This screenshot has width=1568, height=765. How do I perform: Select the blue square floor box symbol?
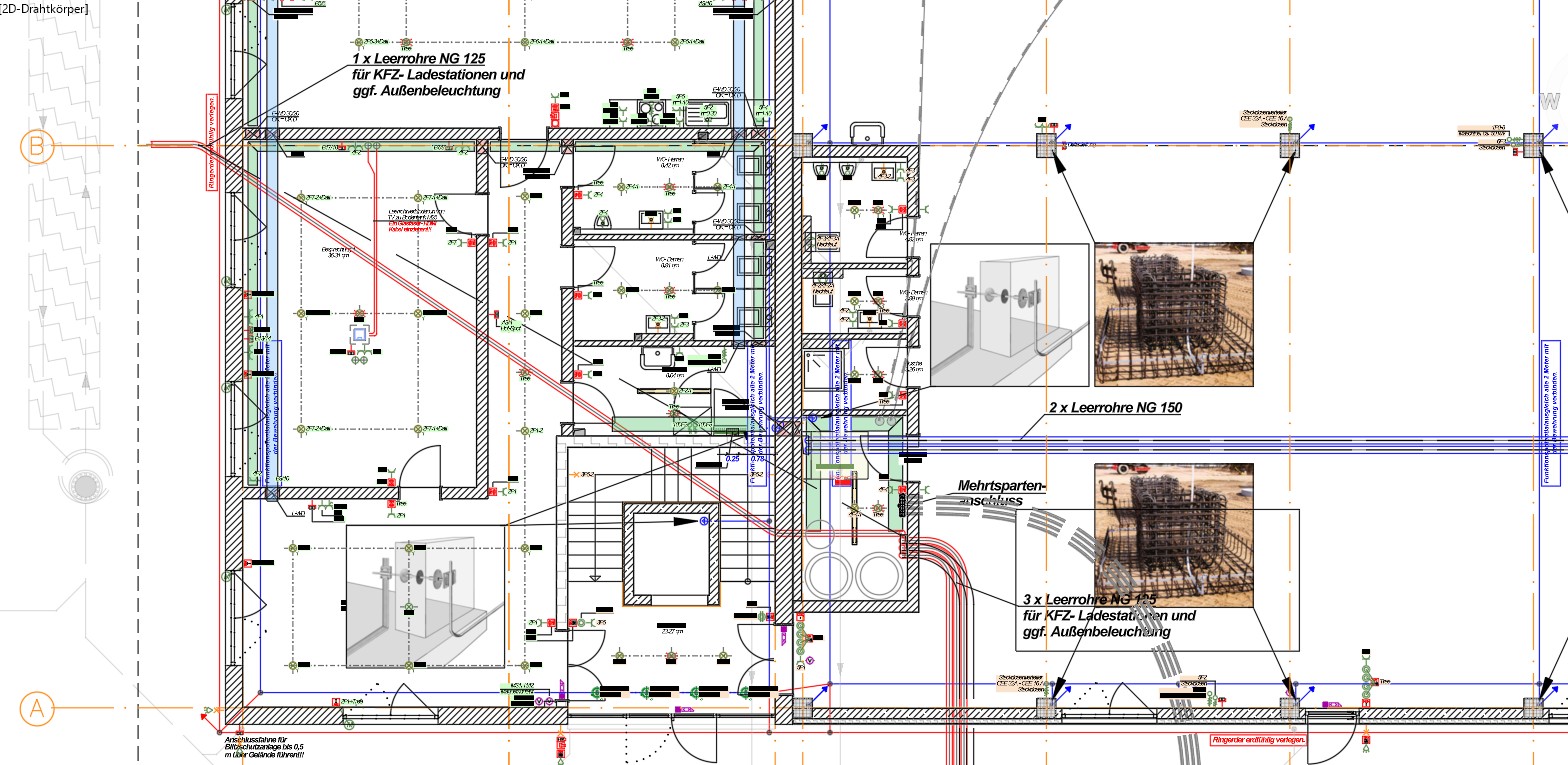[x=359, y=336]
